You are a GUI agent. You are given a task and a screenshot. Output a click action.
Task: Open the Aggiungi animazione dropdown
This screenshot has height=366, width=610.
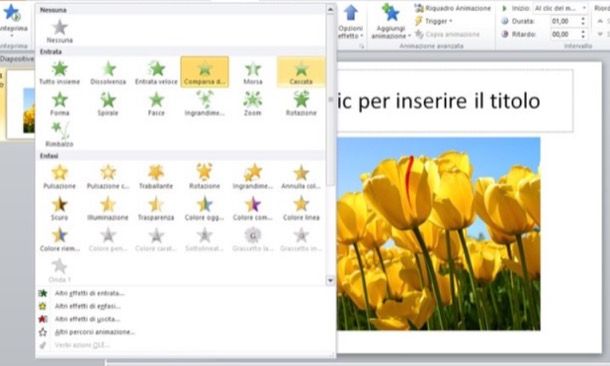click(x=391, y=21)
